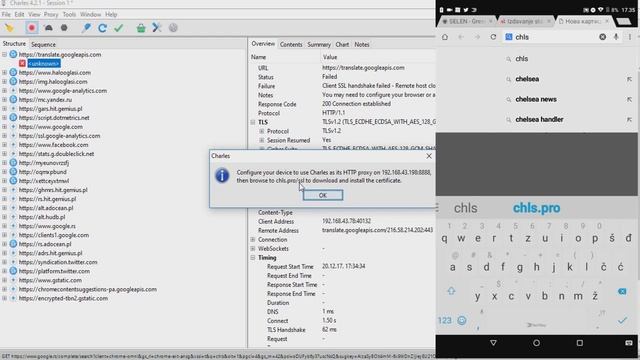Close the Charles dialog with X
This screenshot has width=640, height=360.
(429, 156)
